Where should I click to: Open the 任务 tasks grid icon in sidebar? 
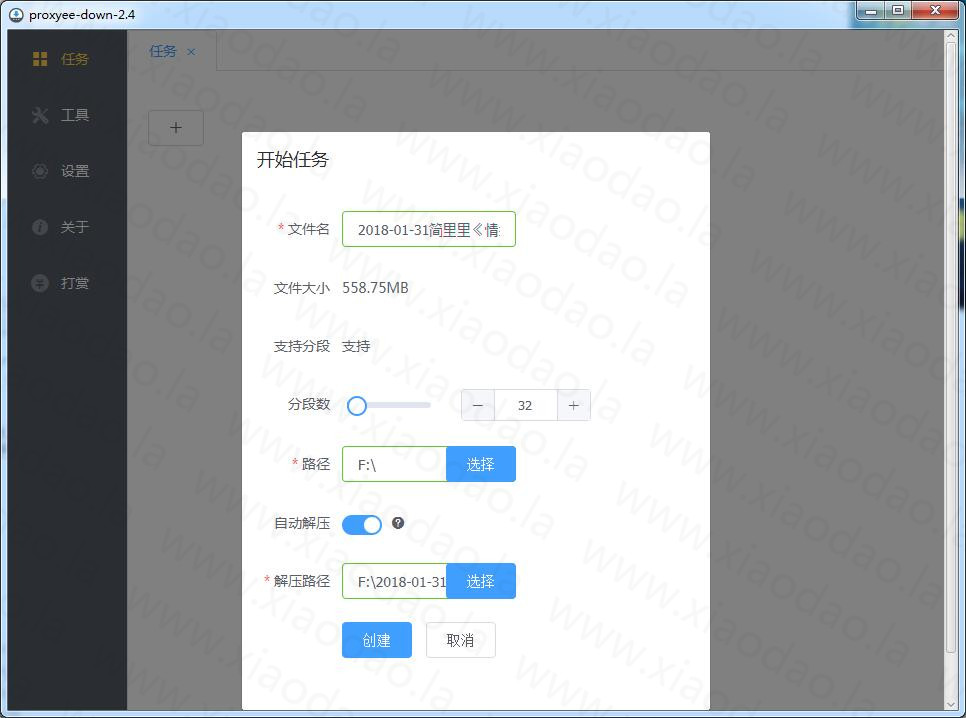point(40,59)
